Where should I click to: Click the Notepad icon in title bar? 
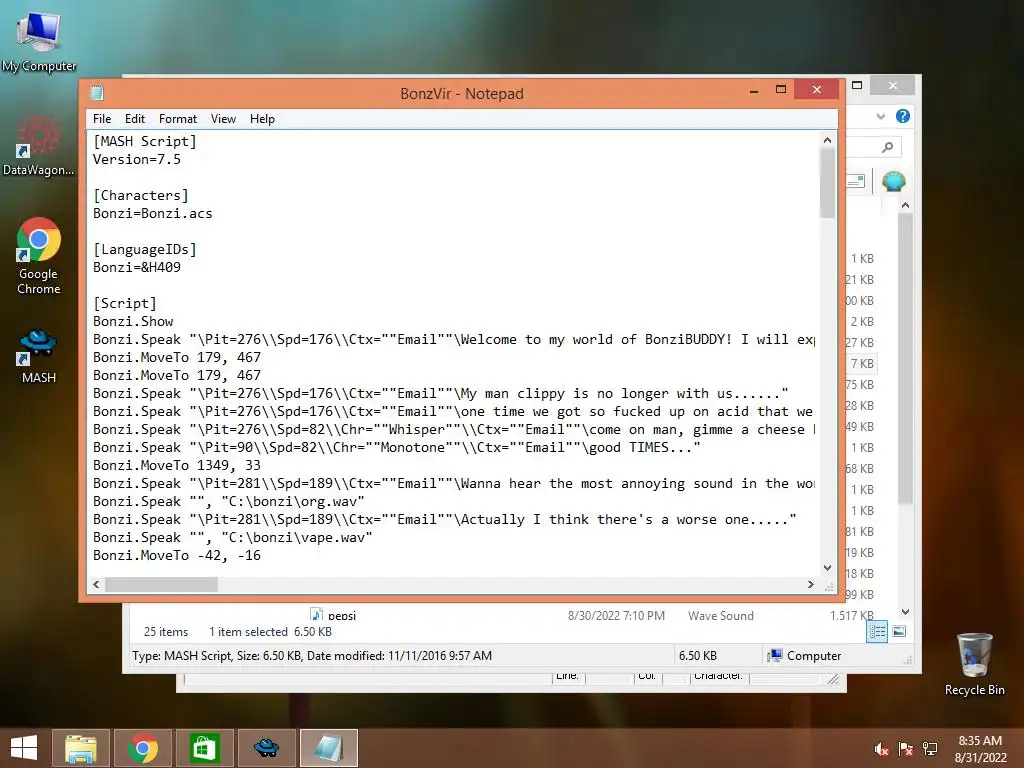[x=97, y=93]
